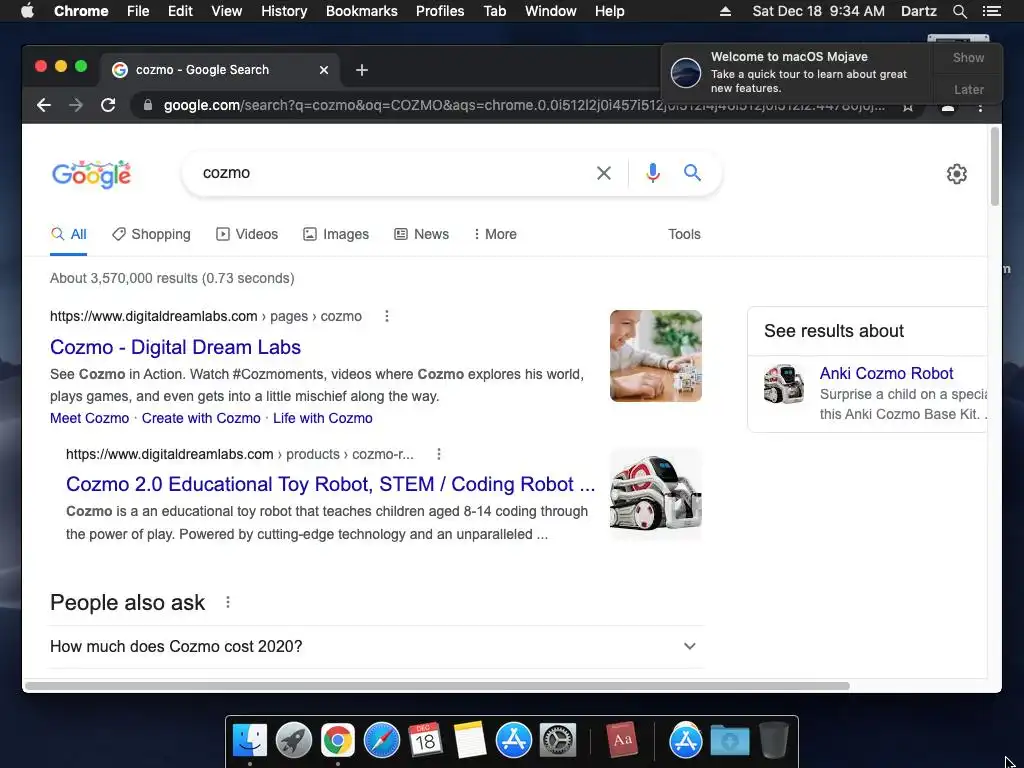
Task: Open Google settings gear icon
Action: click(x=957, y=174)
